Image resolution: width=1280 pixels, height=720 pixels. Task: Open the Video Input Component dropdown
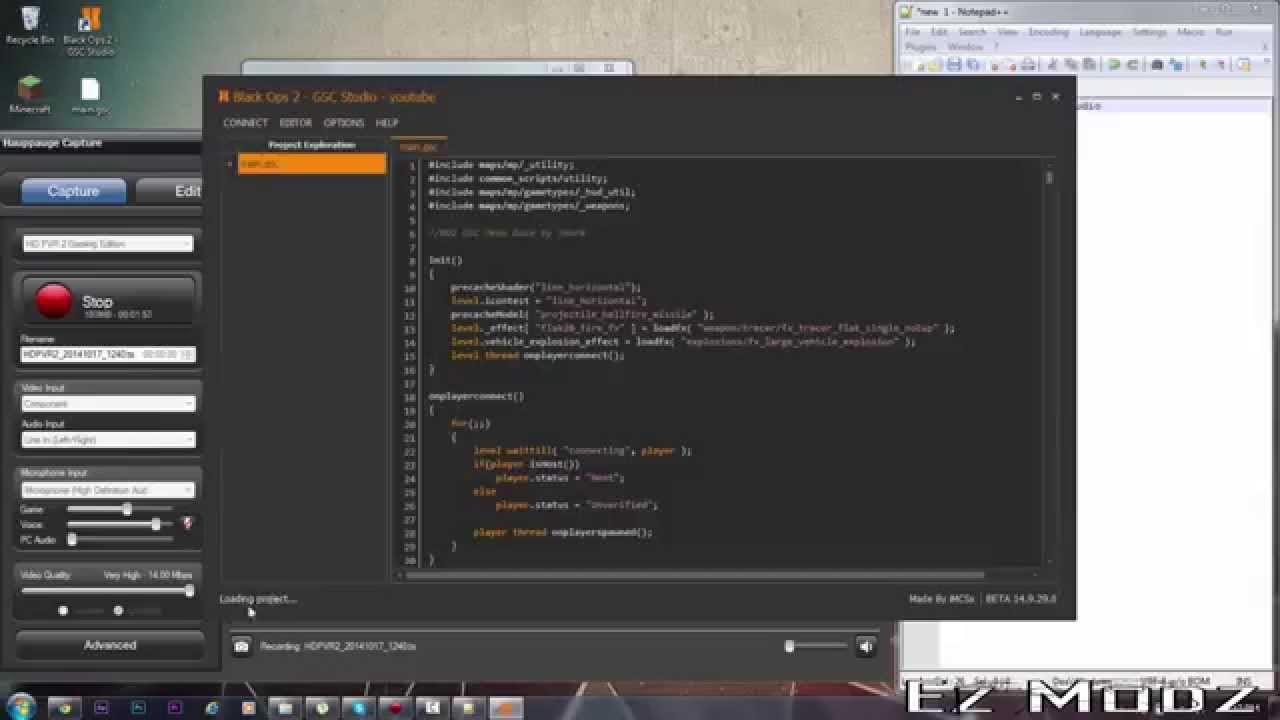pos(108,404)
